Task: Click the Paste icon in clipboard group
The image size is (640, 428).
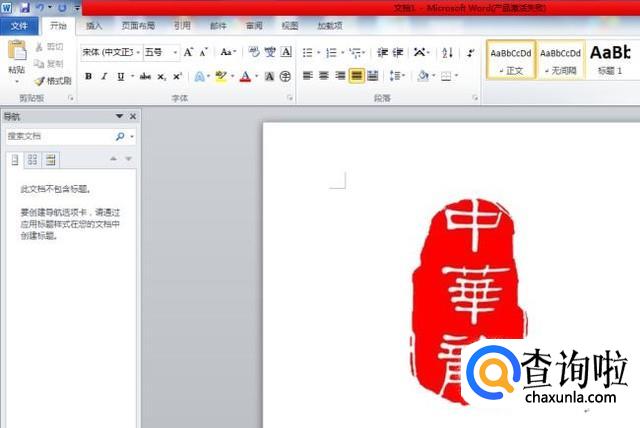Action: pos(17,51)
